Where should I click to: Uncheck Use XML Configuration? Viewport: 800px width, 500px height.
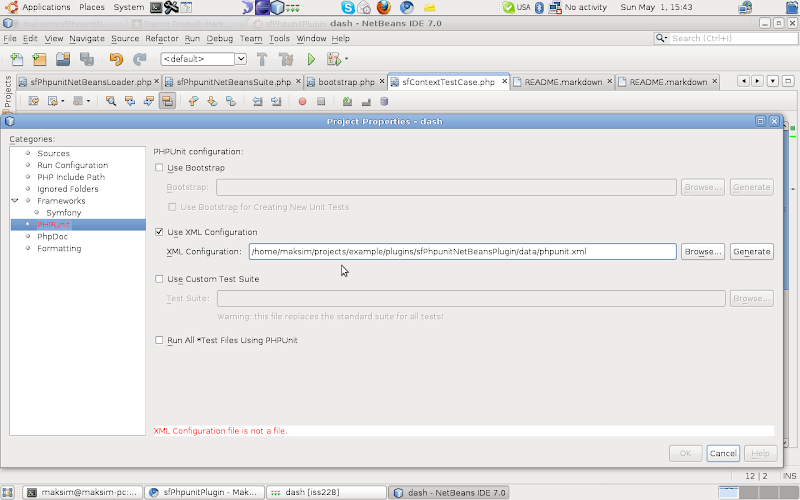point(159,232)
